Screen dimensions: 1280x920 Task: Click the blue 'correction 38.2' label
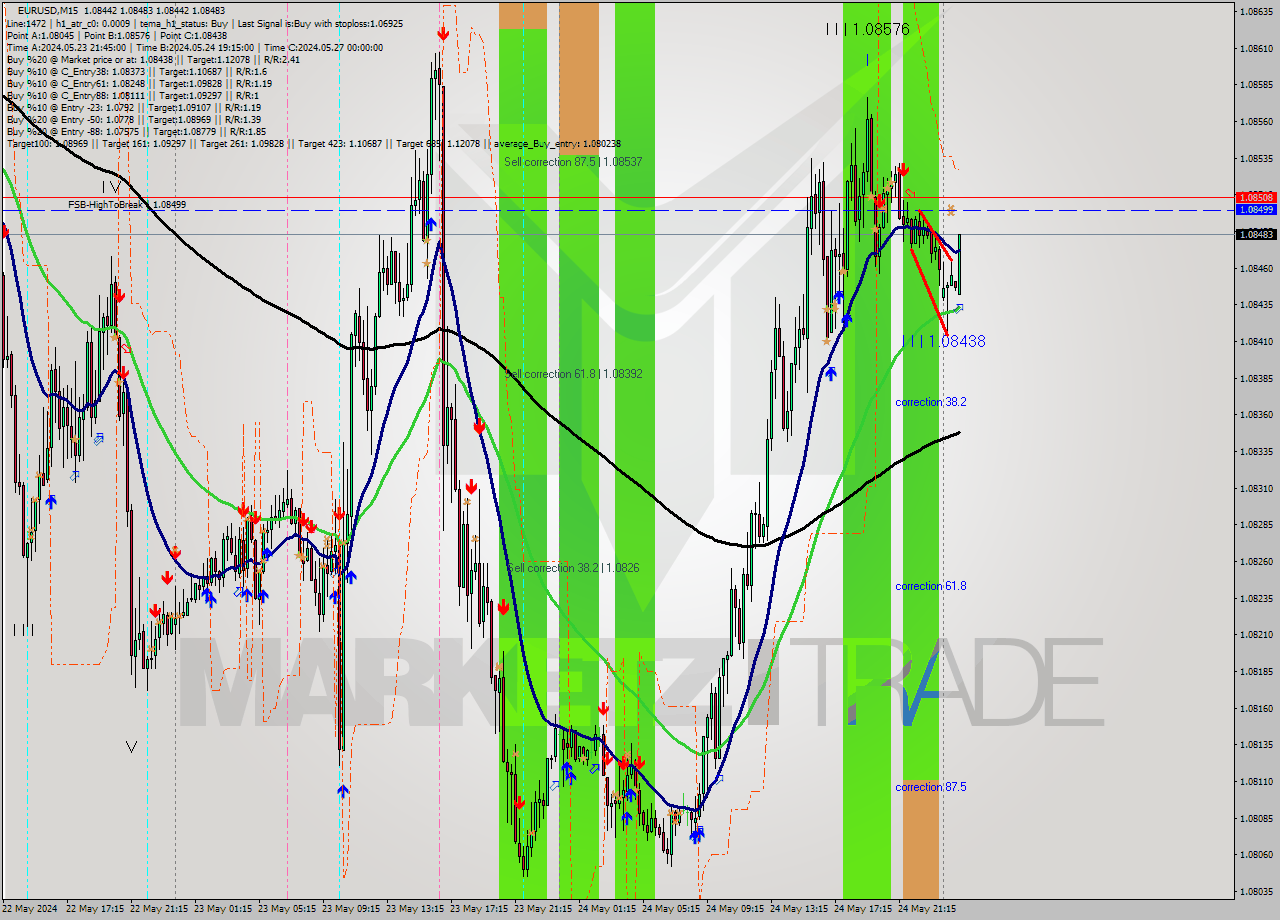[x=930, y=402]
